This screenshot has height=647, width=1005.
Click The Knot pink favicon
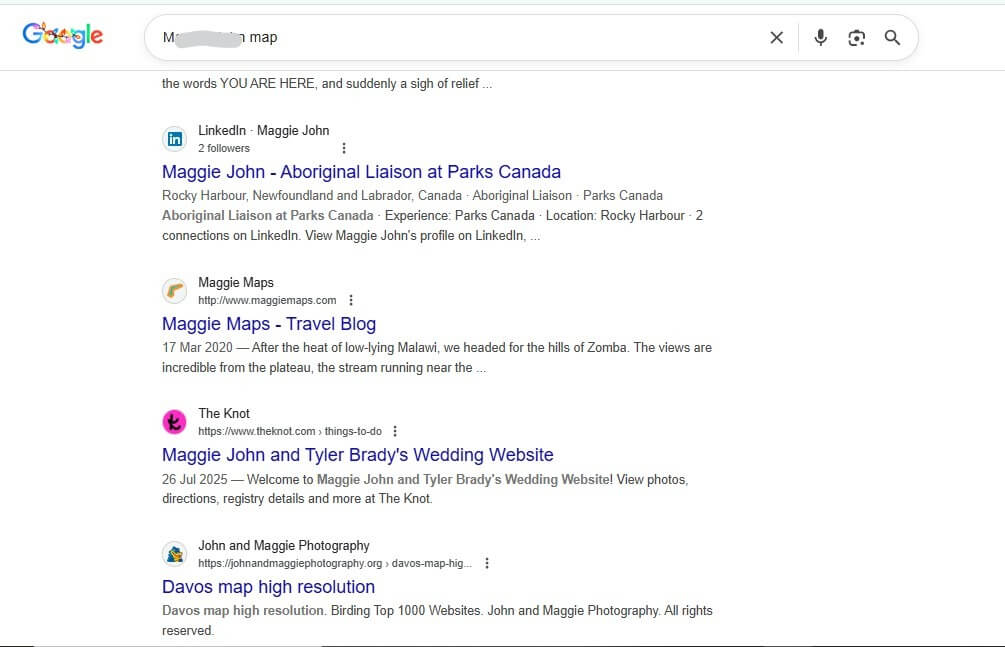(175, 422)
